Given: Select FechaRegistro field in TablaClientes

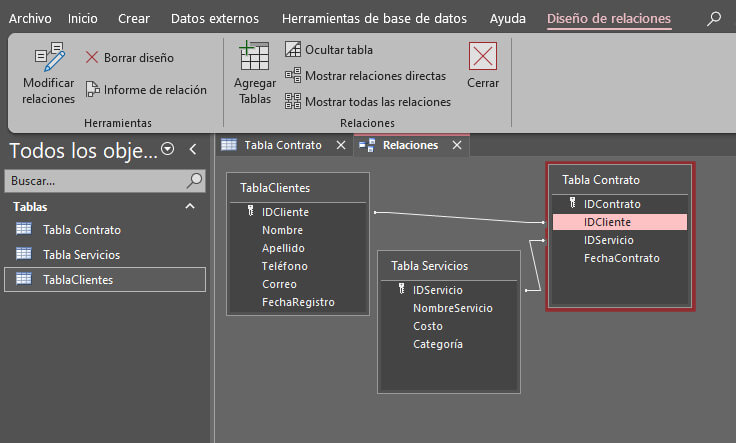Looking at the screenshot, I should coord(298,302).
